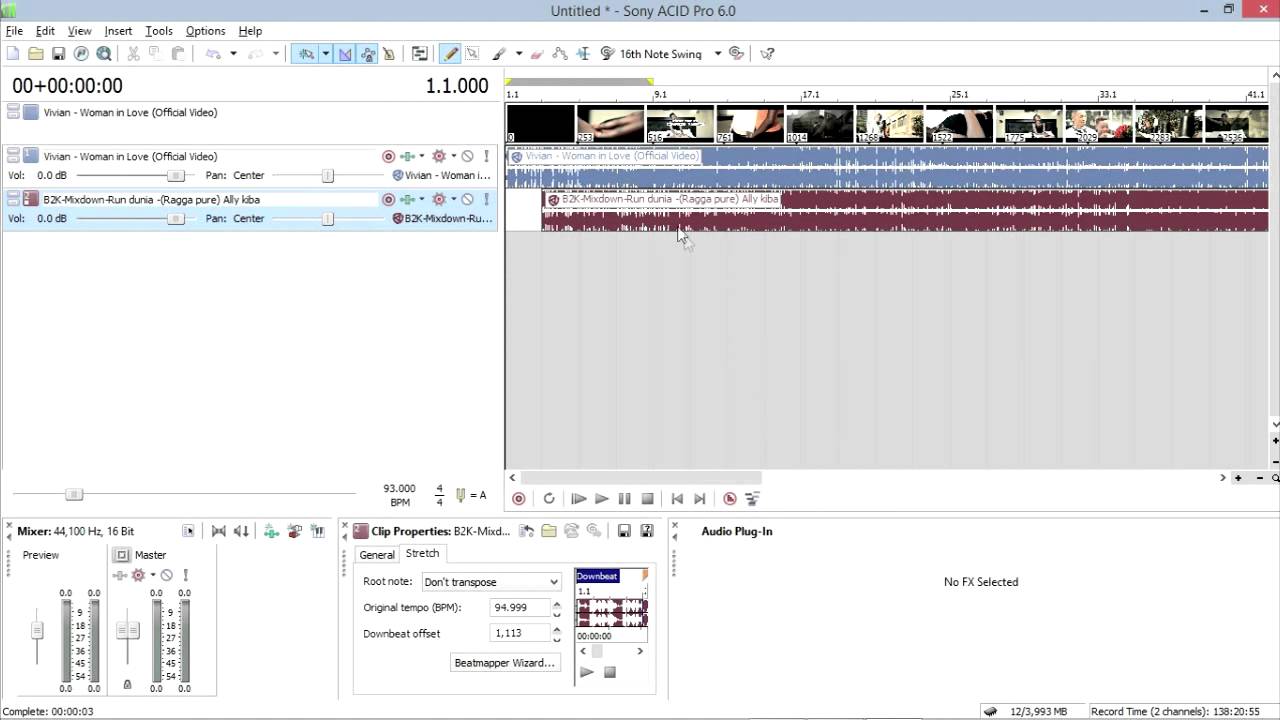The height and width of the screenshot is (720, 1280).
Task: Switch to the General tab
Action: pyautogui.click(x=377, y=554)
